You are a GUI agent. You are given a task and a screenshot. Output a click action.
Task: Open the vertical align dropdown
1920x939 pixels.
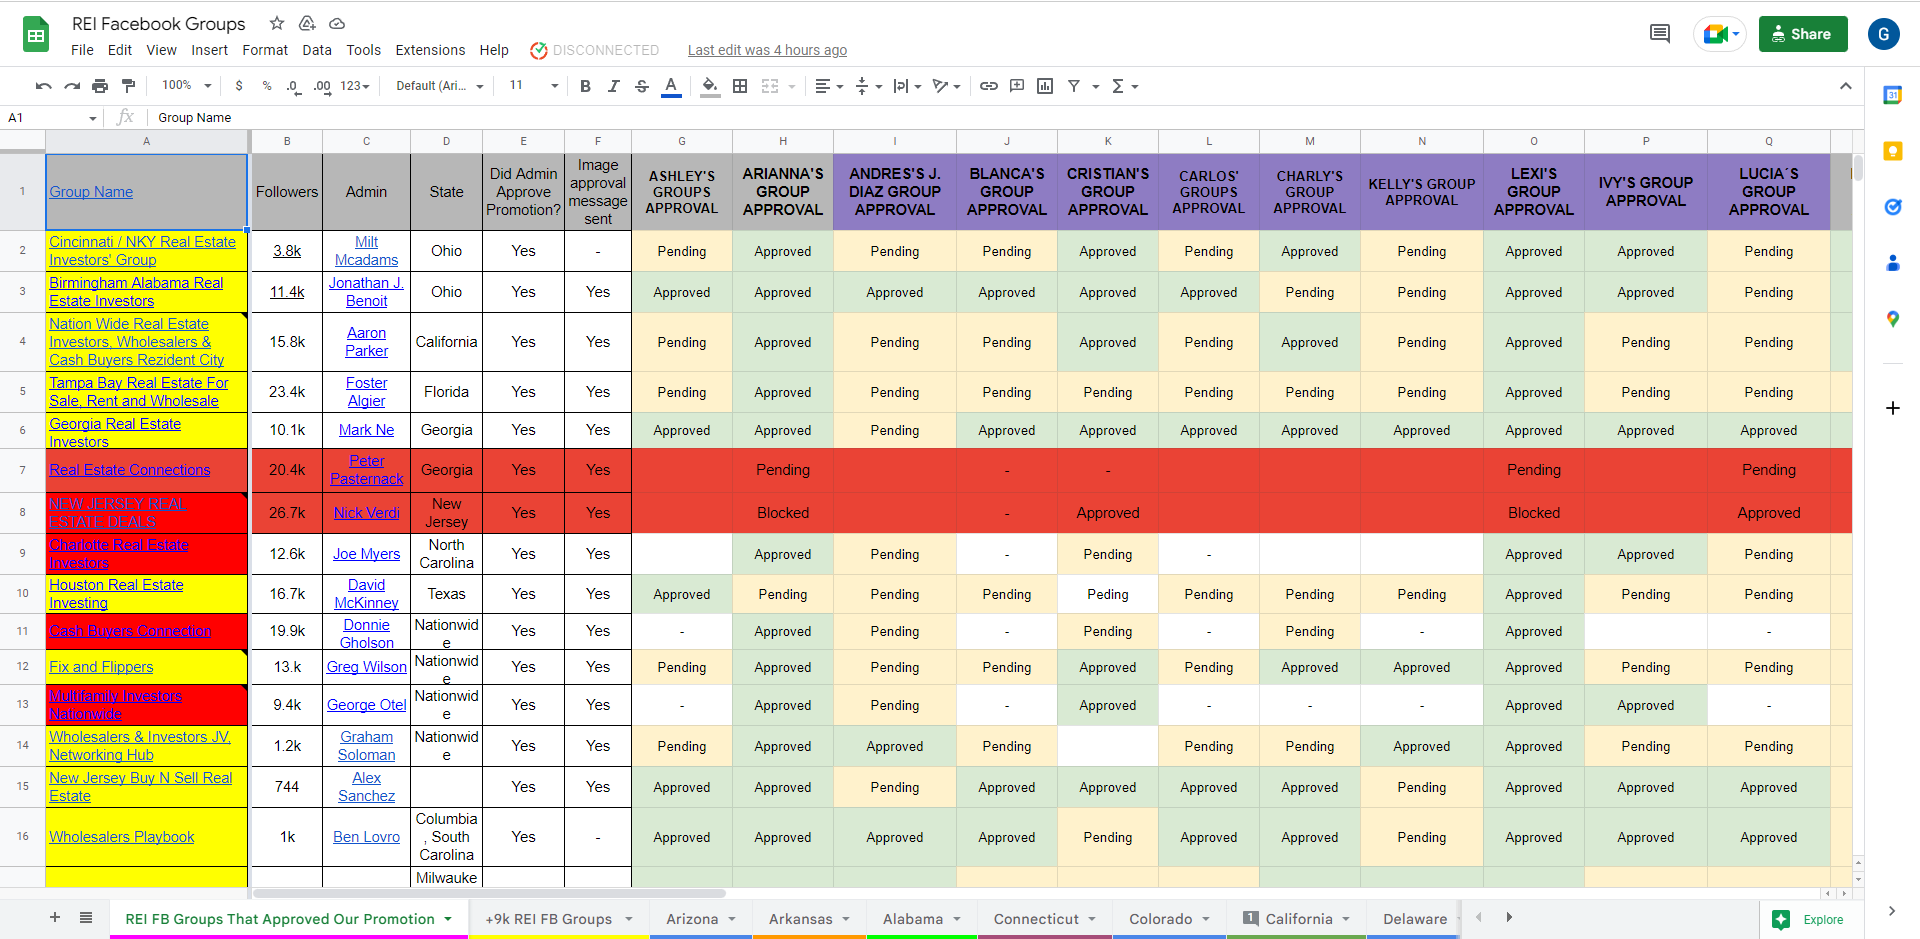tap(868, 86)
